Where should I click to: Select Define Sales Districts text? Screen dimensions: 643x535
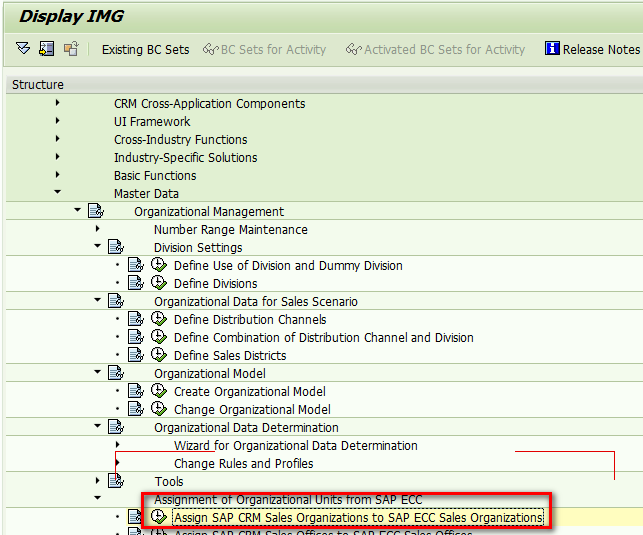pyautogui.click(x=230, y=356)
